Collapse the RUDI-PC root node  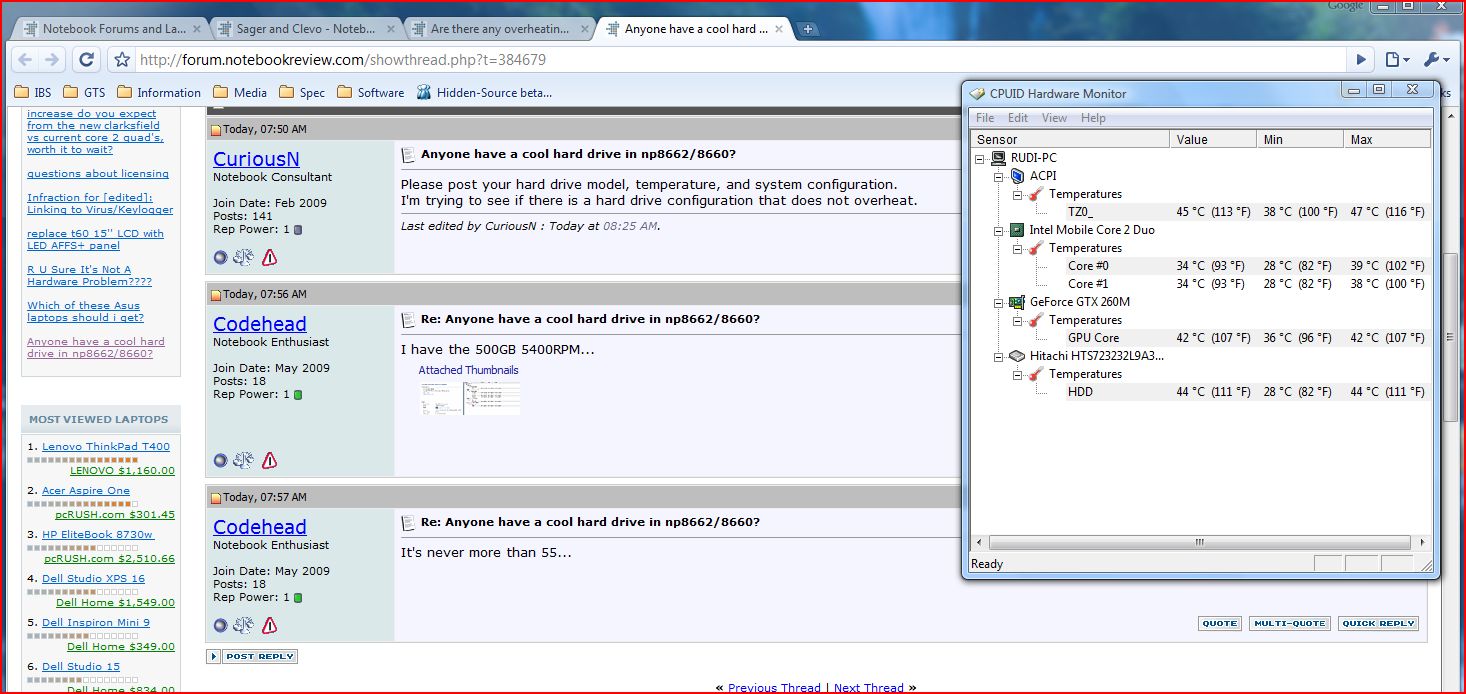(x=981, y=158)
